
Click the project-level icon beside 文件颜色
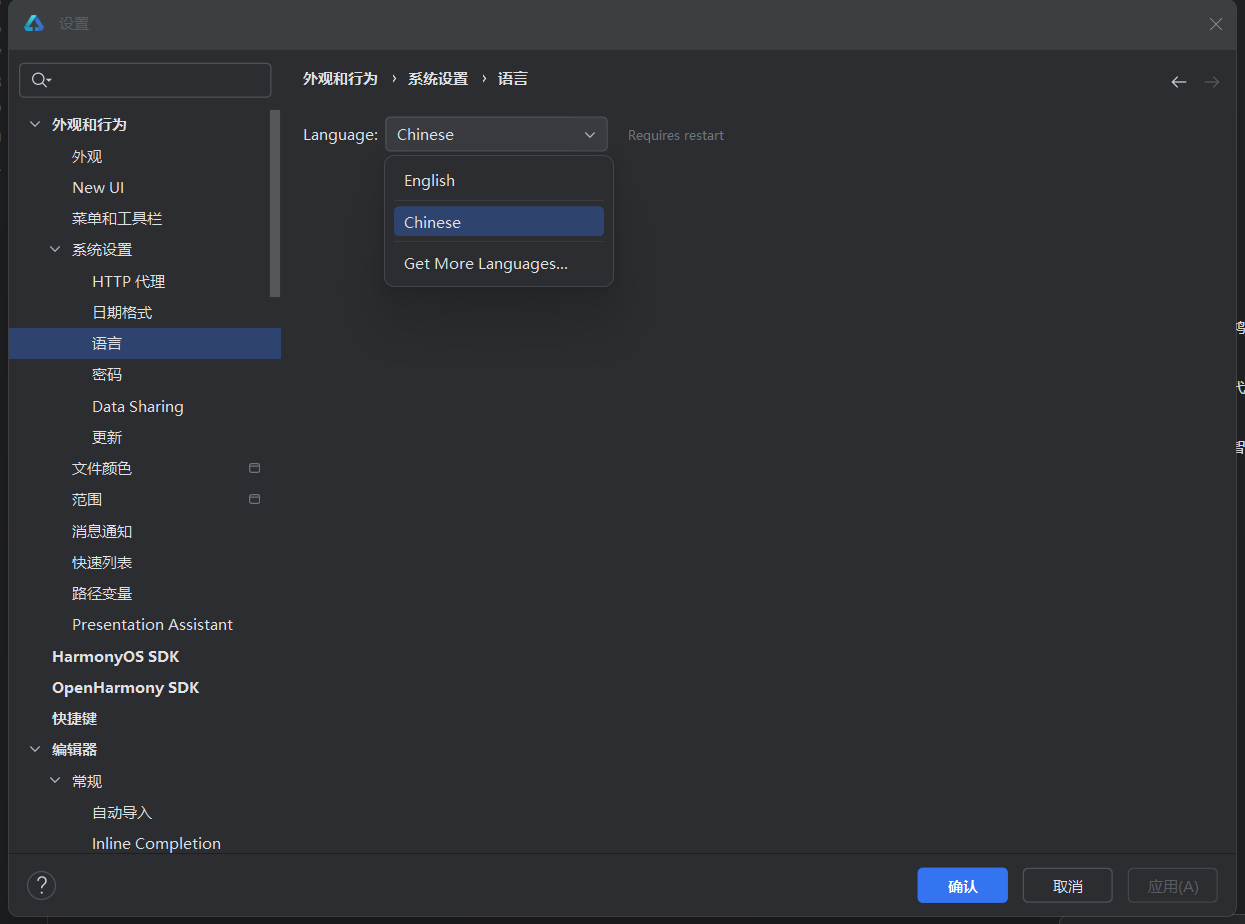pos(254,468)
